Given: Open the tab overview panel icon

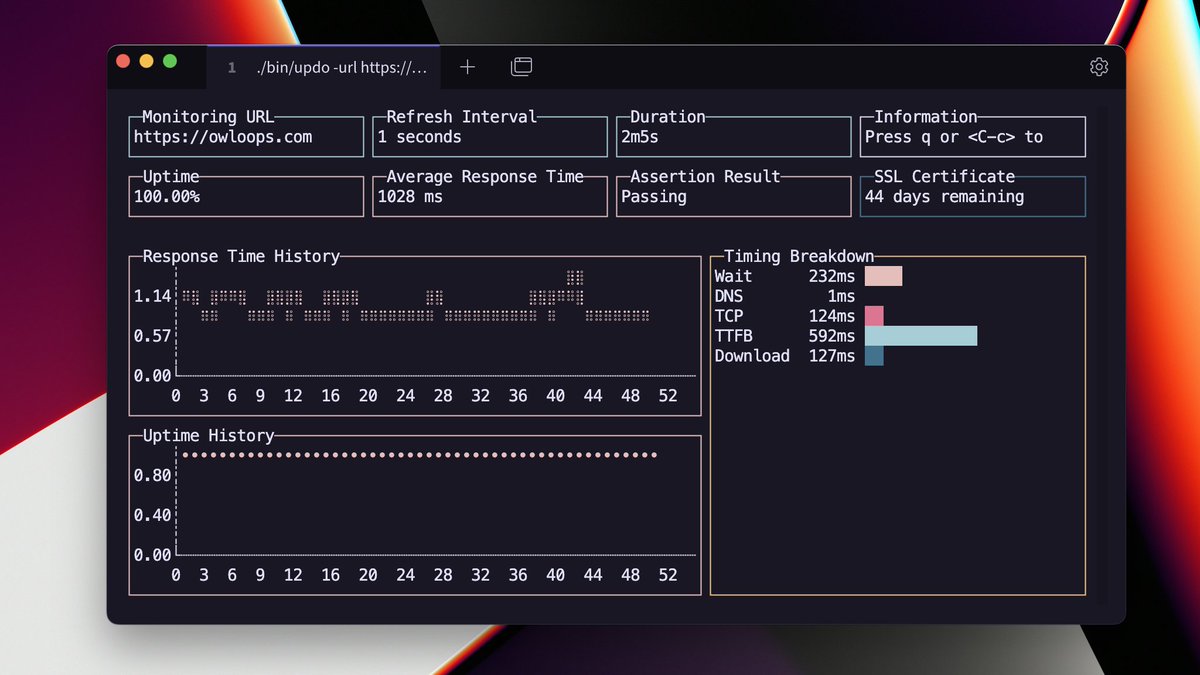Looking at the screenshot, I should click(x=521, y=66).
